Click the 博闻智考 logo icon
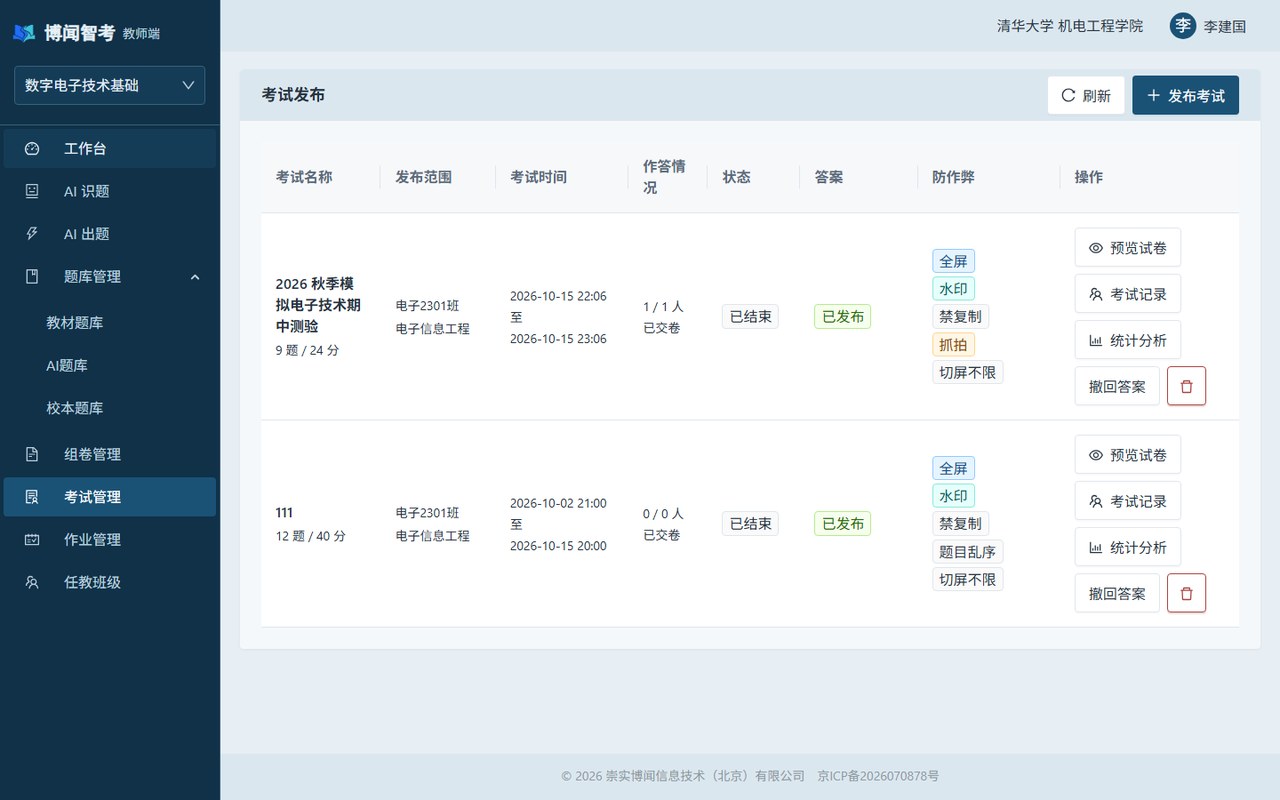 click(24, 33)
